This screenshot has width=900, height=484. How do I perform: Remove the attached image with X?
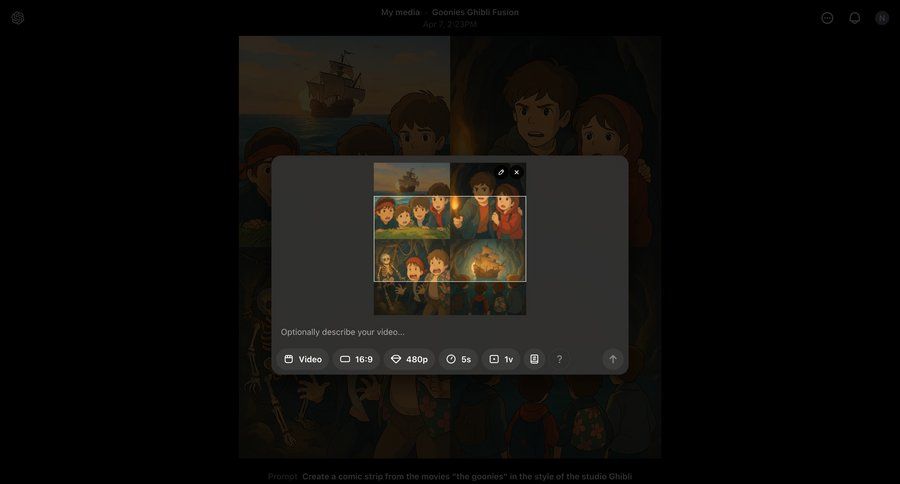click(x=517, y=172)
